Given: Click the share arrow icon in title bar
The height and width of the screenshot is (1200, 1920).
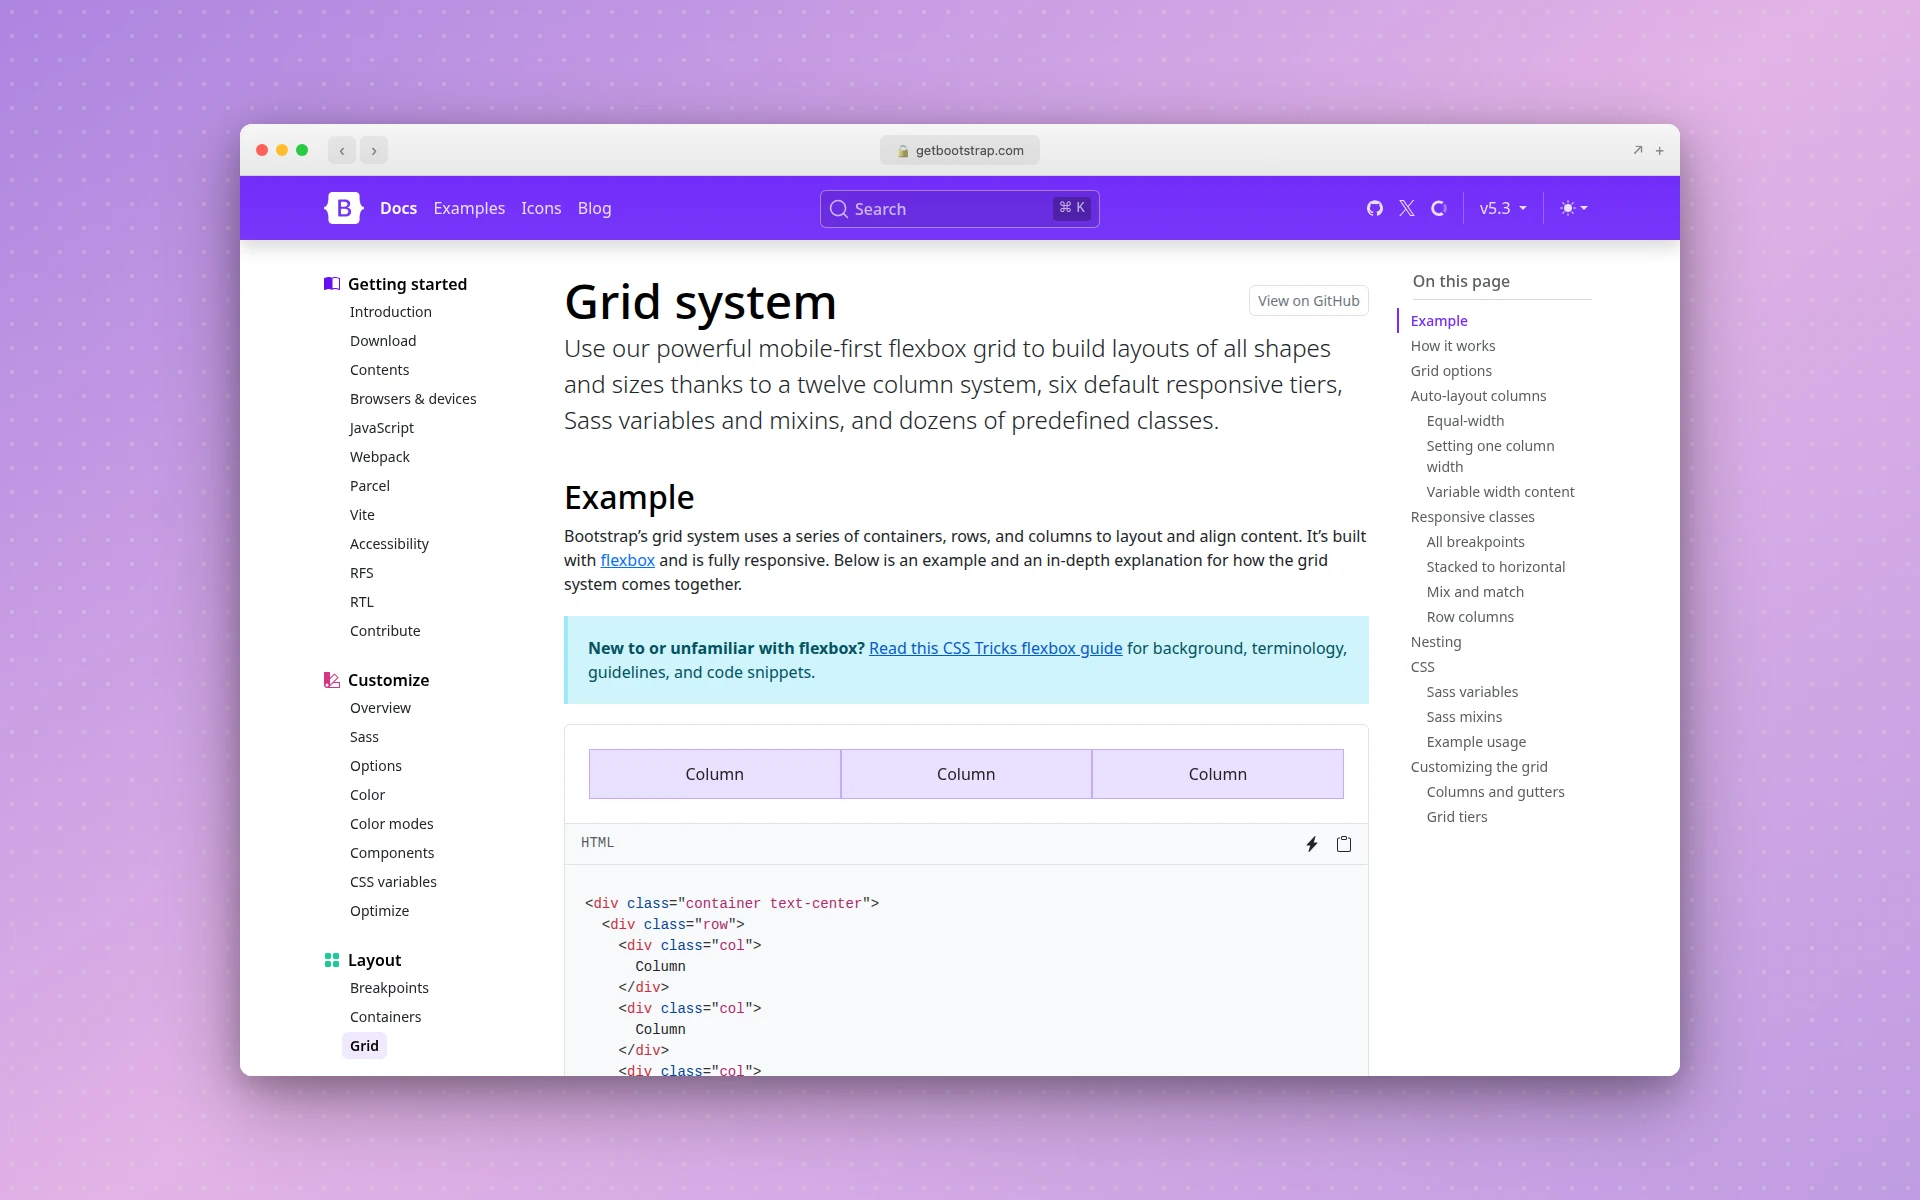Looking at the screenshot, I should tap(1638, 150).
